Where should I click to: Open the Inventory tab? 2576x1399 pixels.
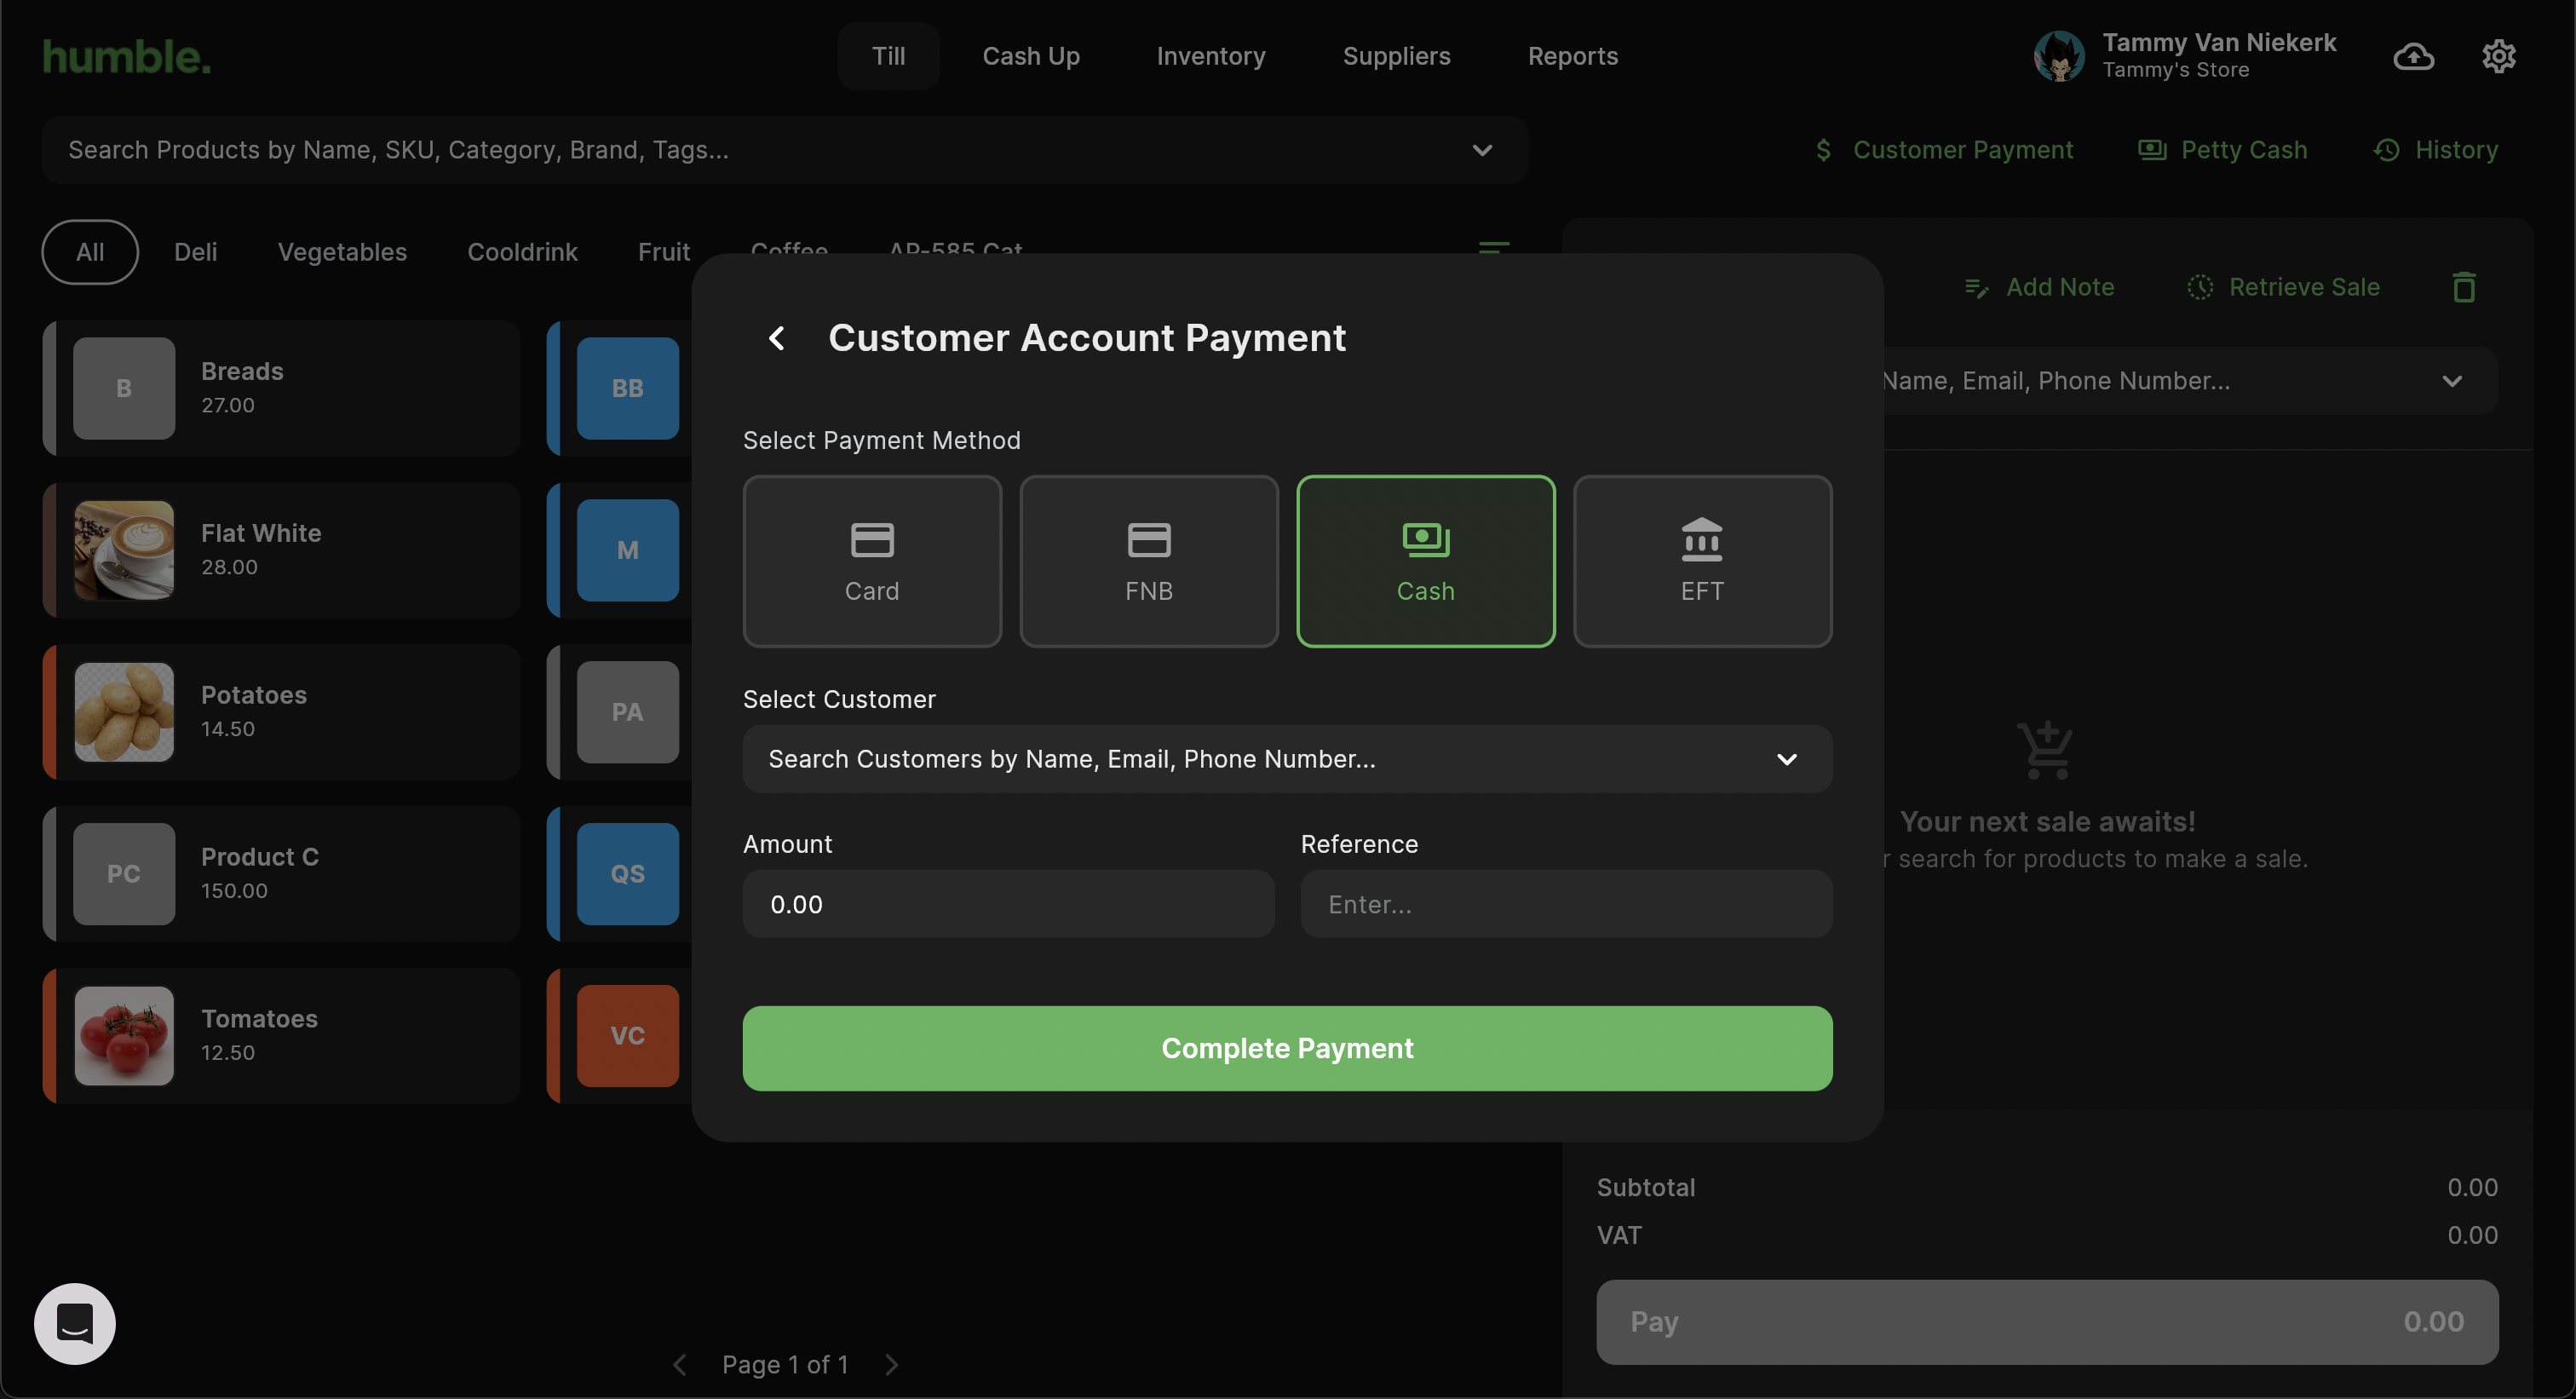pos(1211,56)
